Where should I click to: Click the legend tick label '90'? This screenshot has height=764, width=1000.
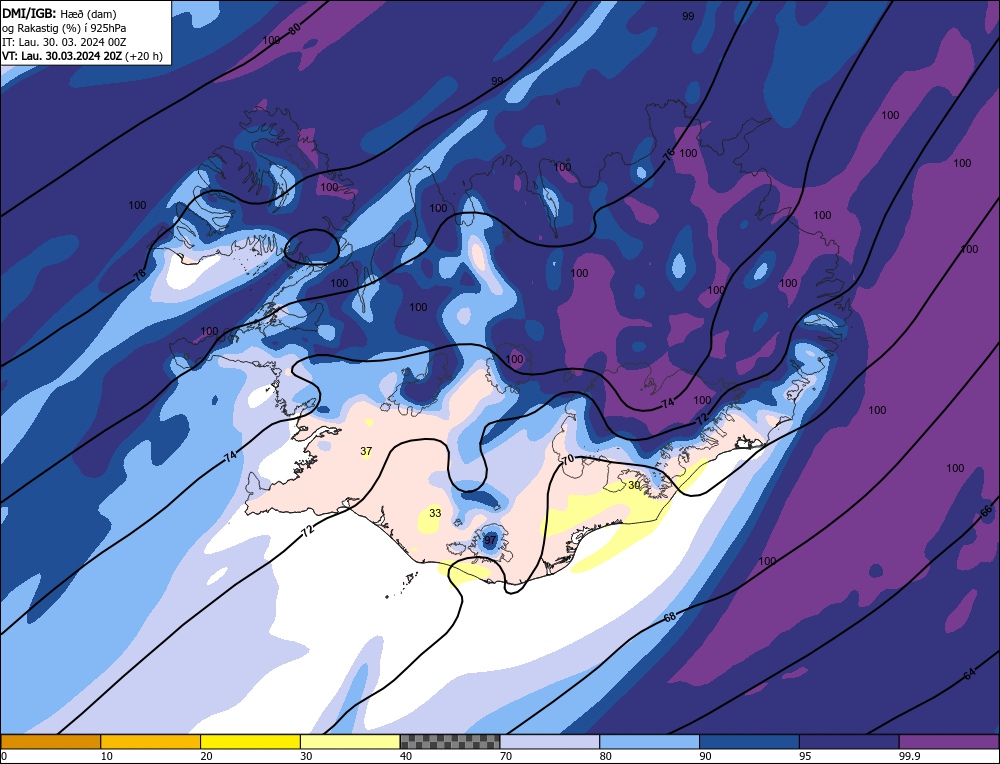pos(705,756)
